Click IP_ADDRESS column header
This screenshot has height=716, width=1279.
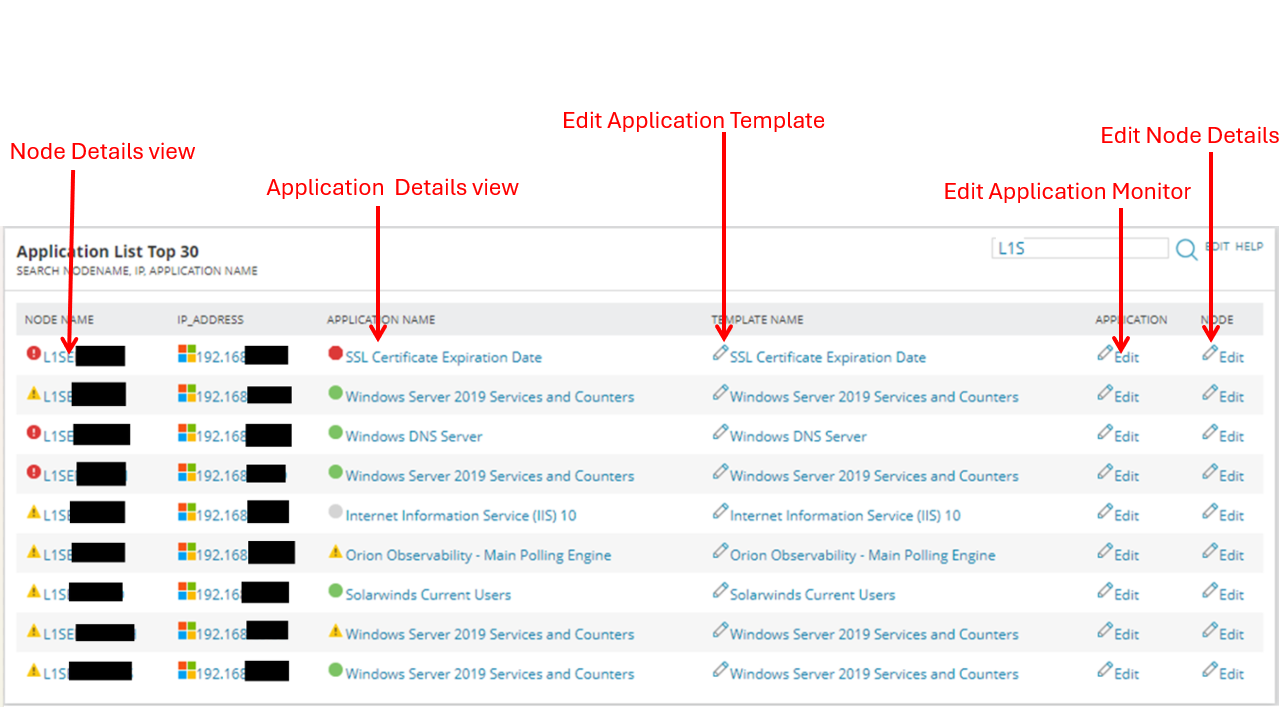pos(210,320)
